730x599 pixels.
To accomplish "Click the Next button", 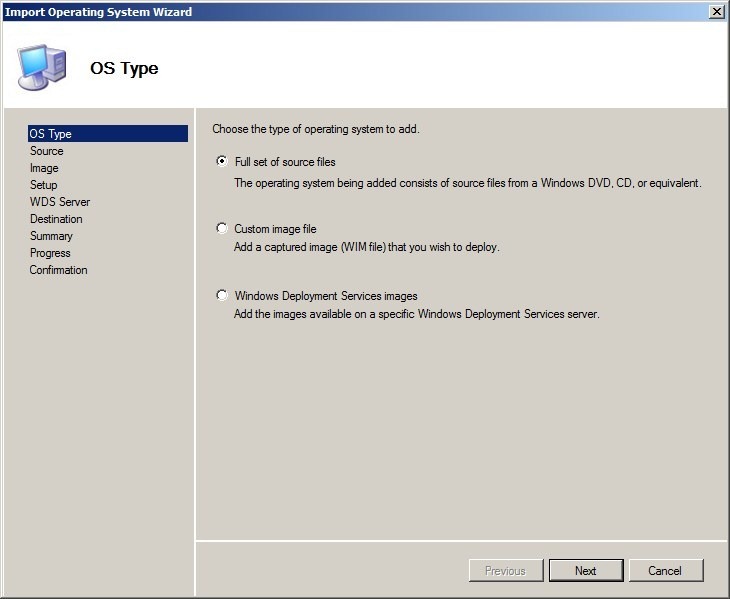I will (x=586, y=571).
